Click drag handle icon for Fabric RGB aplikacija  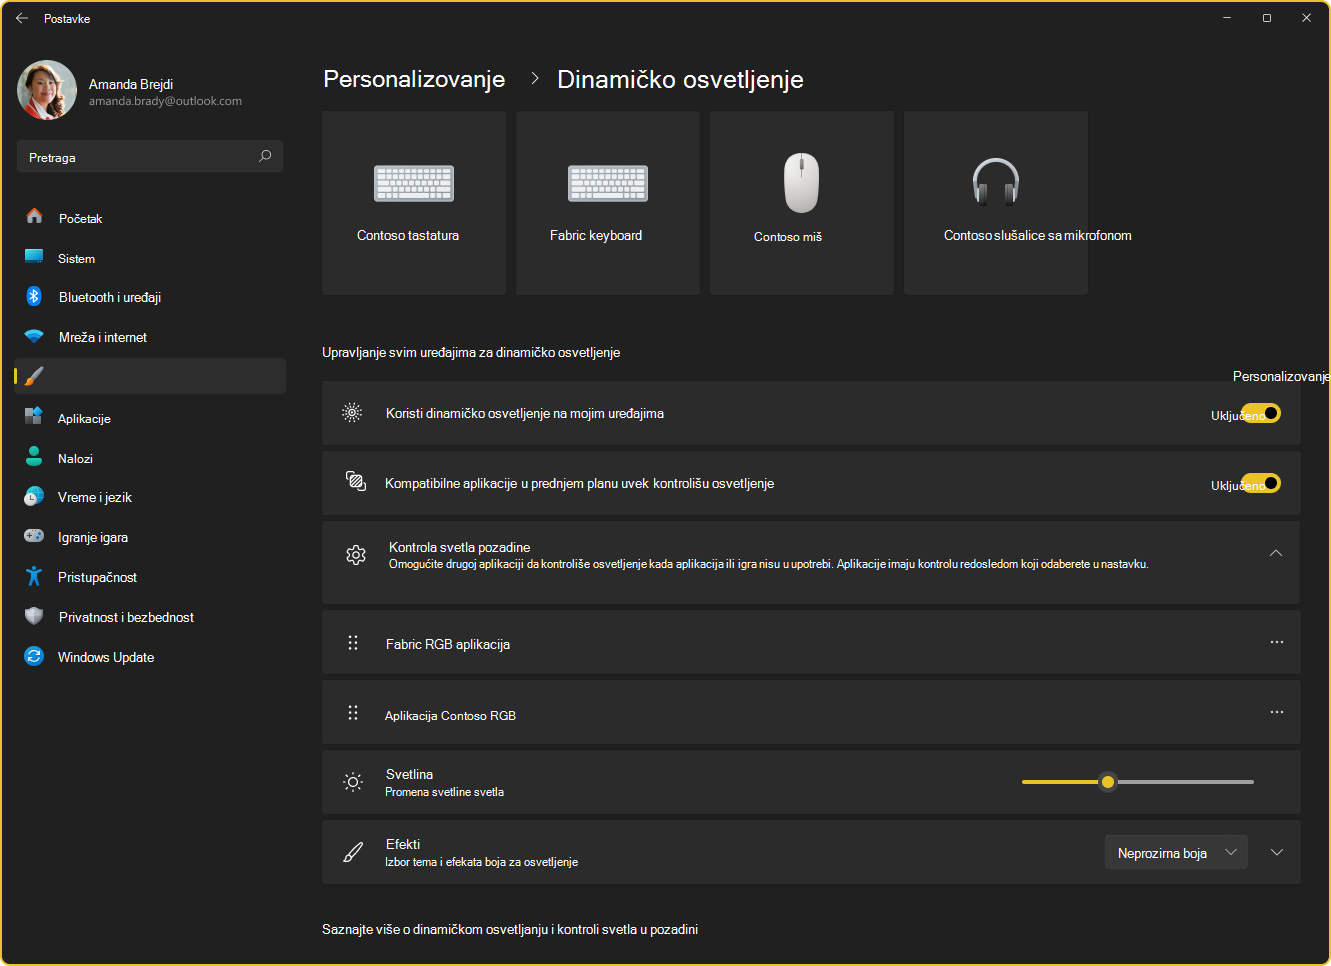pos(353,643)
